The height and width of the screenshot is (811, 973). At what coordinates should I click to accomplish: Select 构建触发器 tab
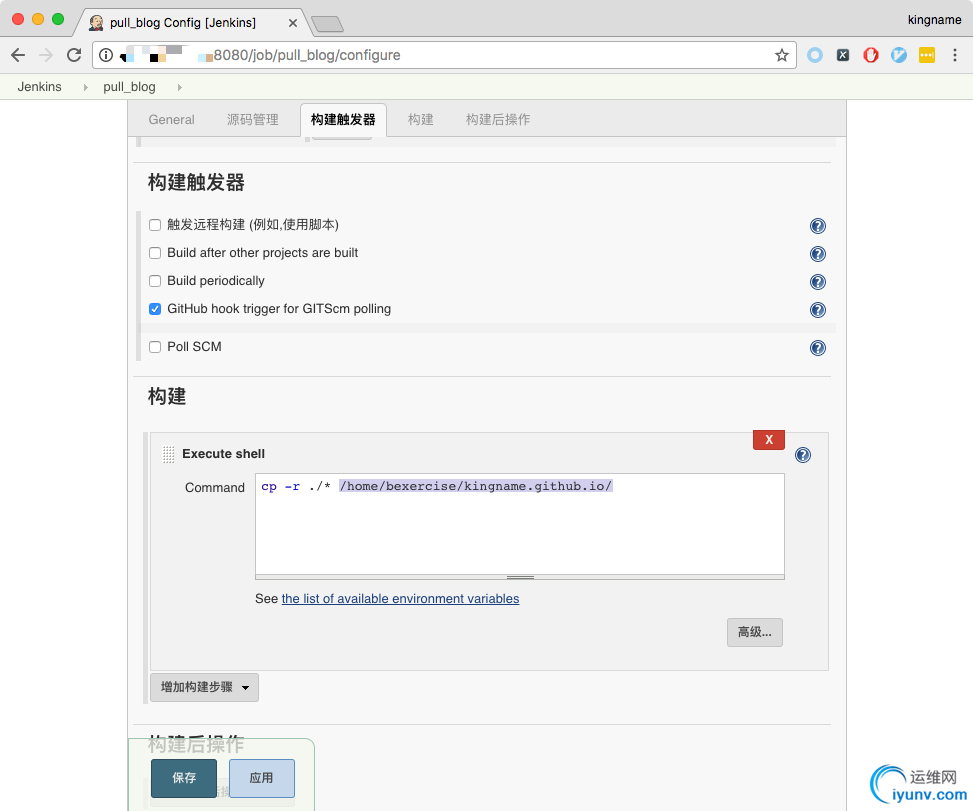(343, 120)
